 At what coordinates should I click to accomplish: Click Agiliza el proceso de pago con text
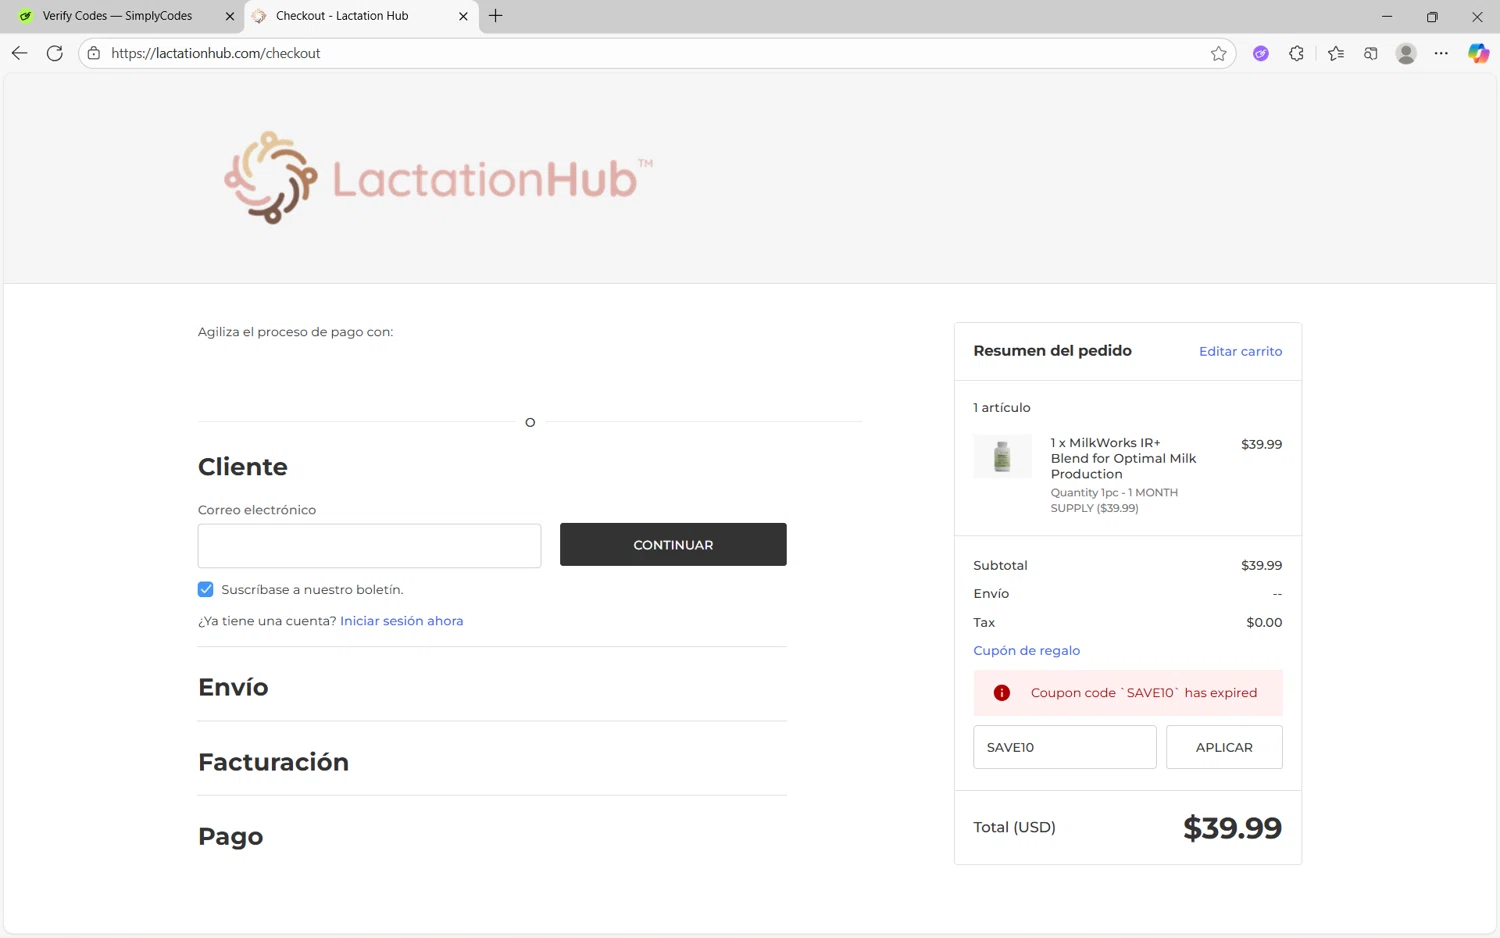(295, 332)
